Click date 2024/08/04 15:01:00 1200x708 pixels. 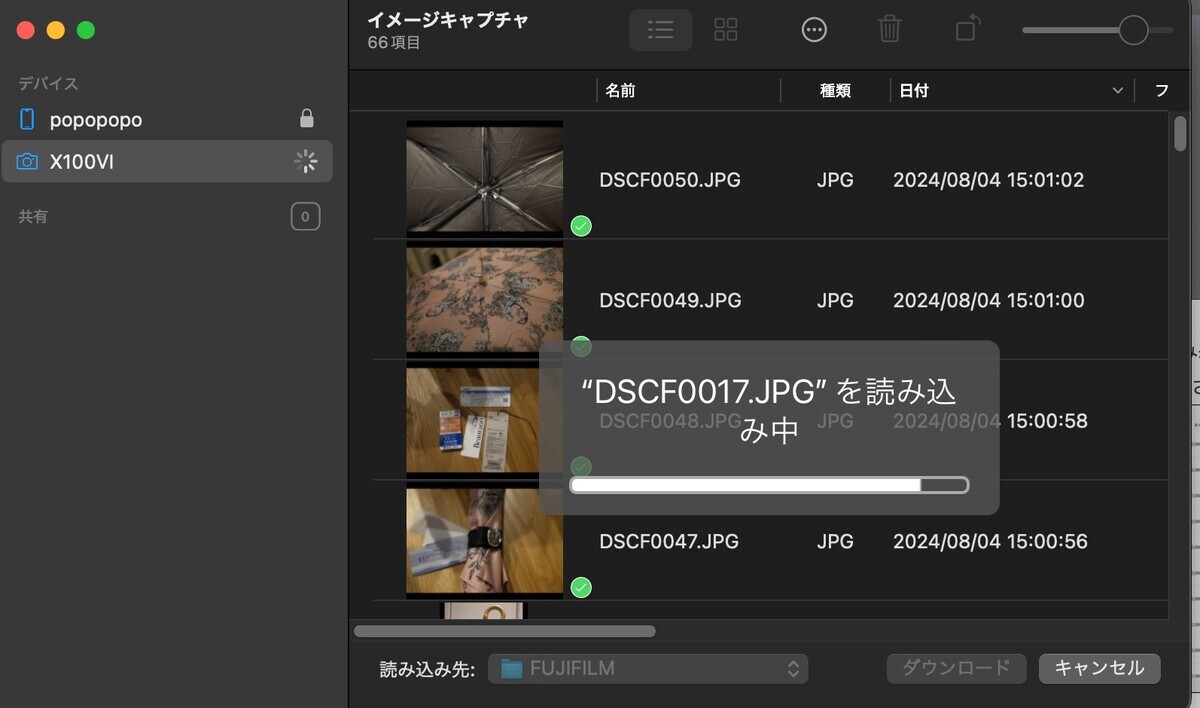[x=988, y=300]
